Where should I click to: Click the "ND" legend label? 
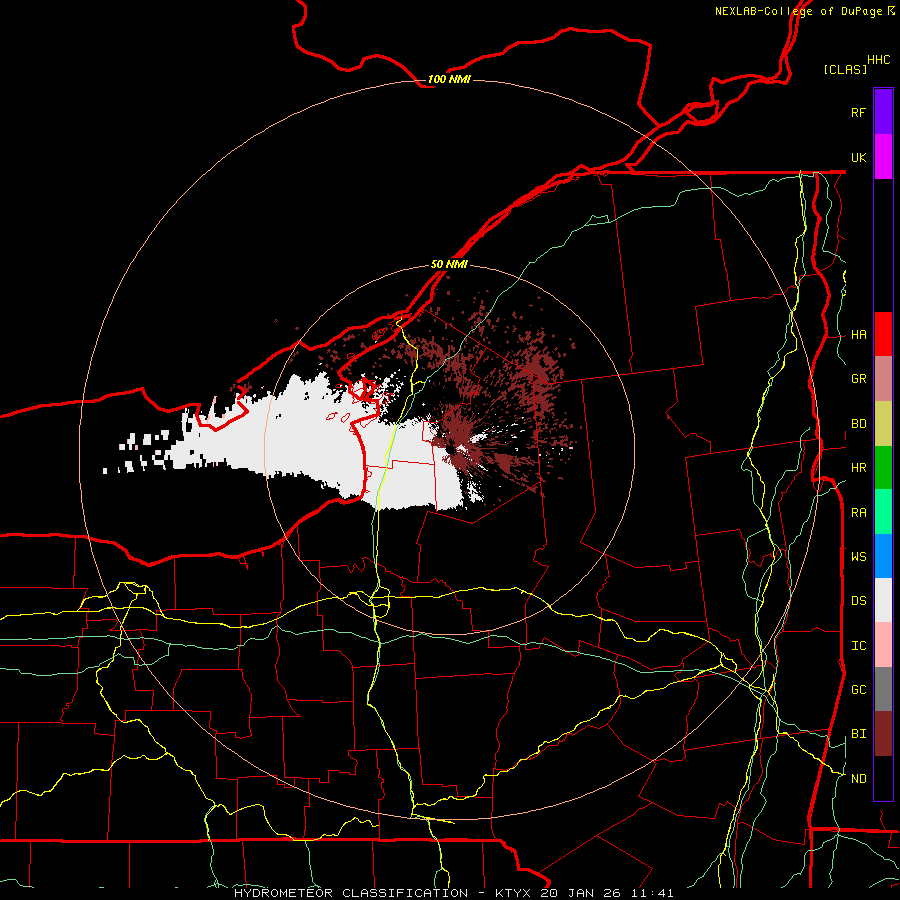click(x=858, y=779)
